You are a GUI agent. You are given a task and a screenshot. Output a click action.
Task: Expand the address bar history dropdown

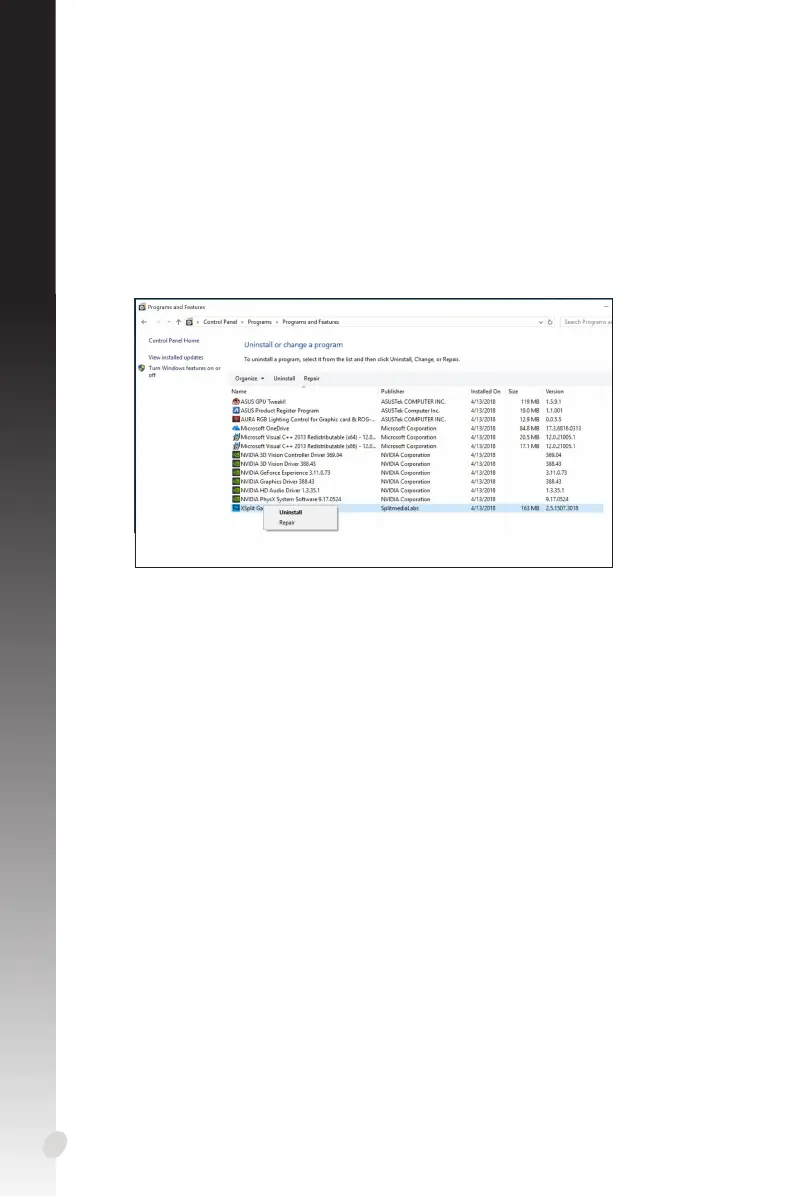click(x=541, y=322)
